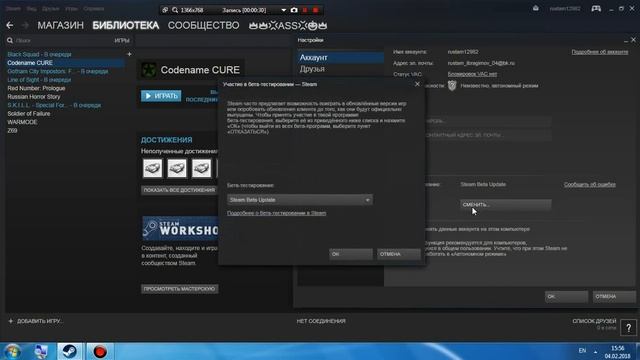640x360 pixels.
Task: Click the red recorder taskbar icon
Action: point(100,351)
